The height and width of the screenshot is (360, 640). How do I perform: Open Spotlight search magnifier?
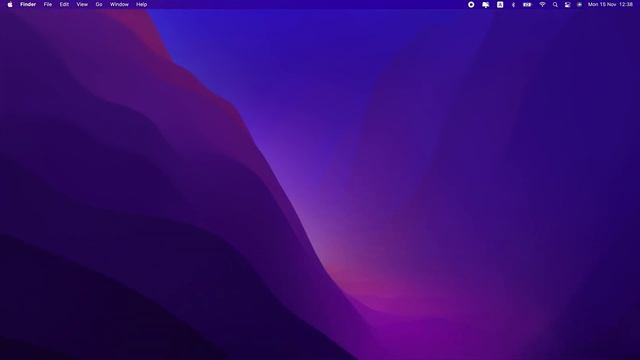(555, 4)
